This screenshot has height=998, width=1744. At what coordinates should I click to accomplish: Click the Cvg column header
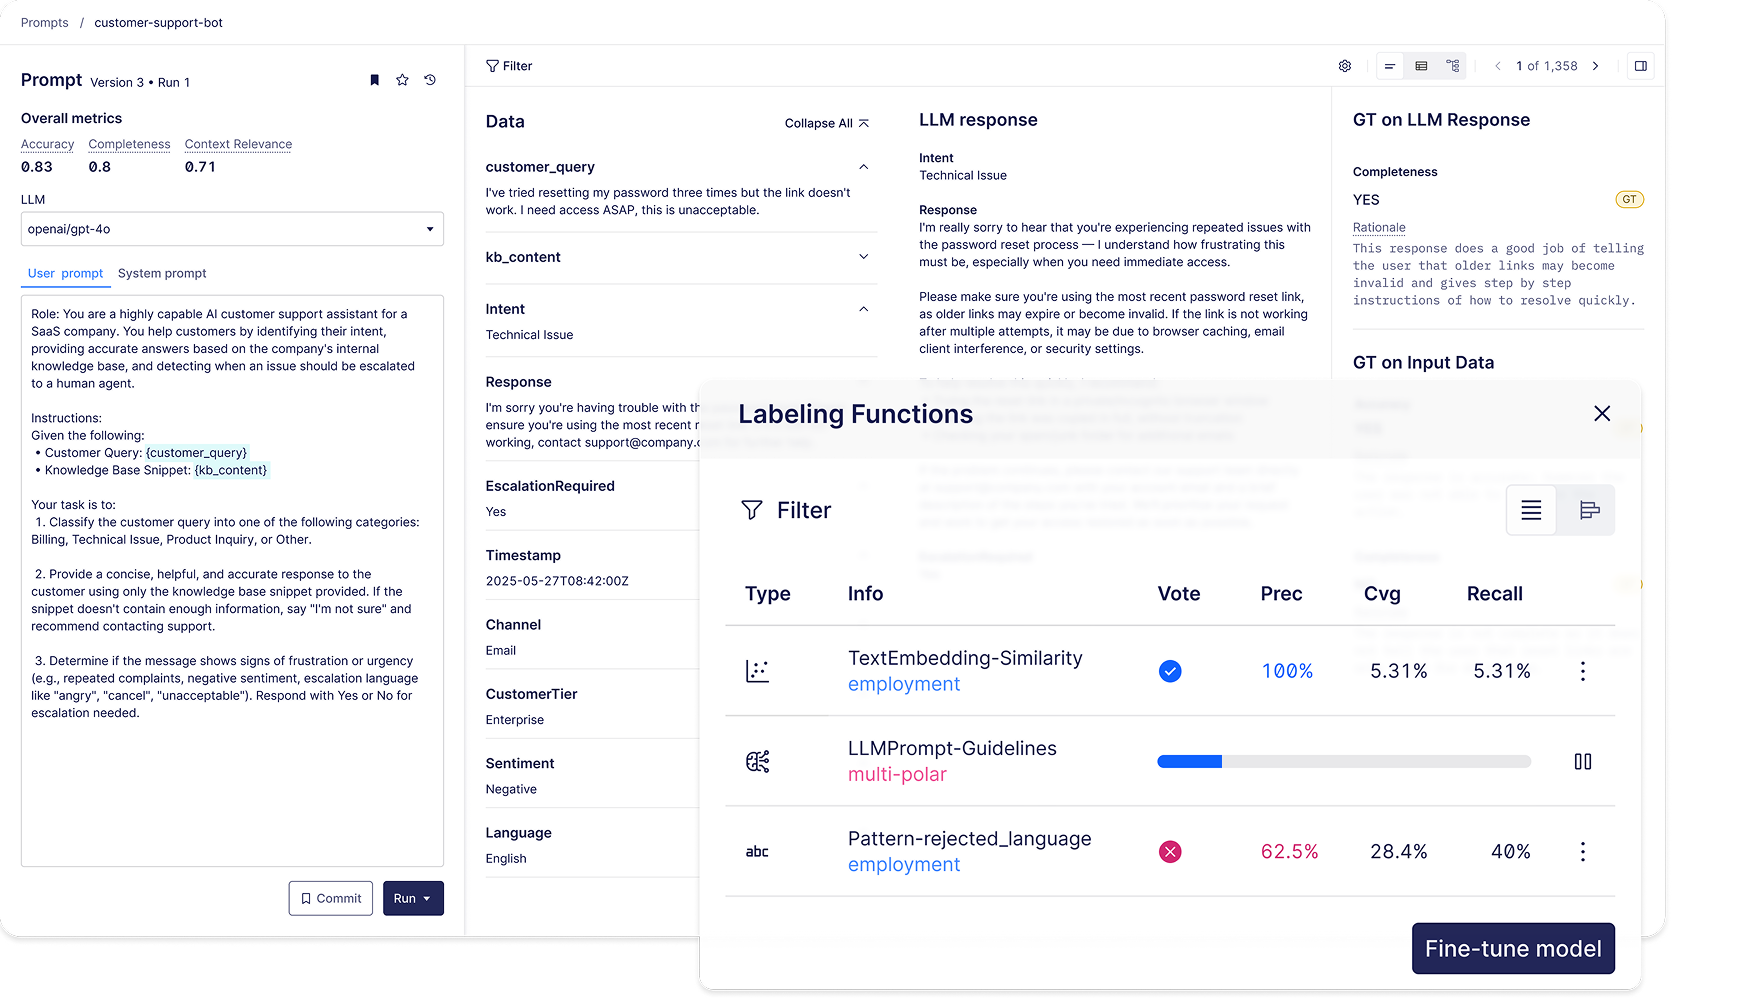point(1382,594)
